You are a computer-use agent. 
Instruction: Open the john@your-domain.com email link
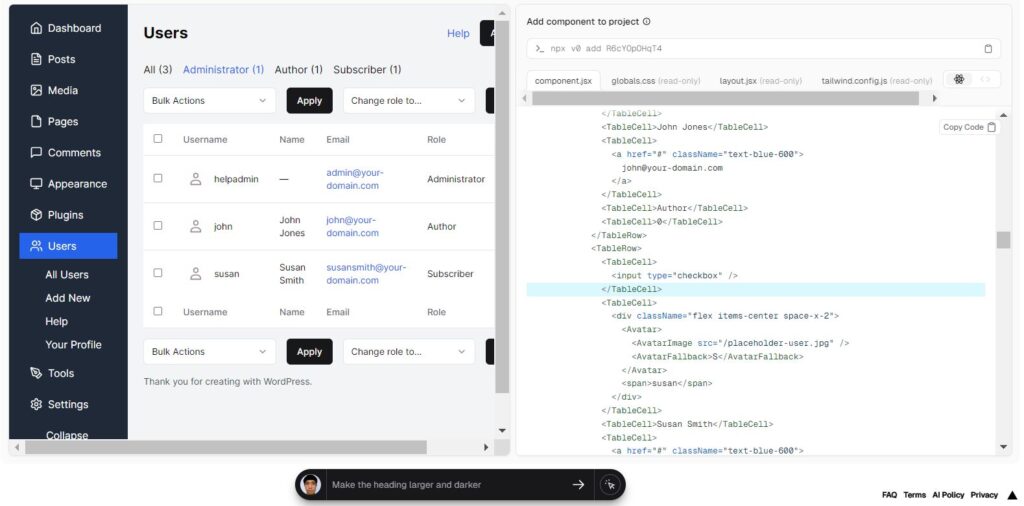353,227
